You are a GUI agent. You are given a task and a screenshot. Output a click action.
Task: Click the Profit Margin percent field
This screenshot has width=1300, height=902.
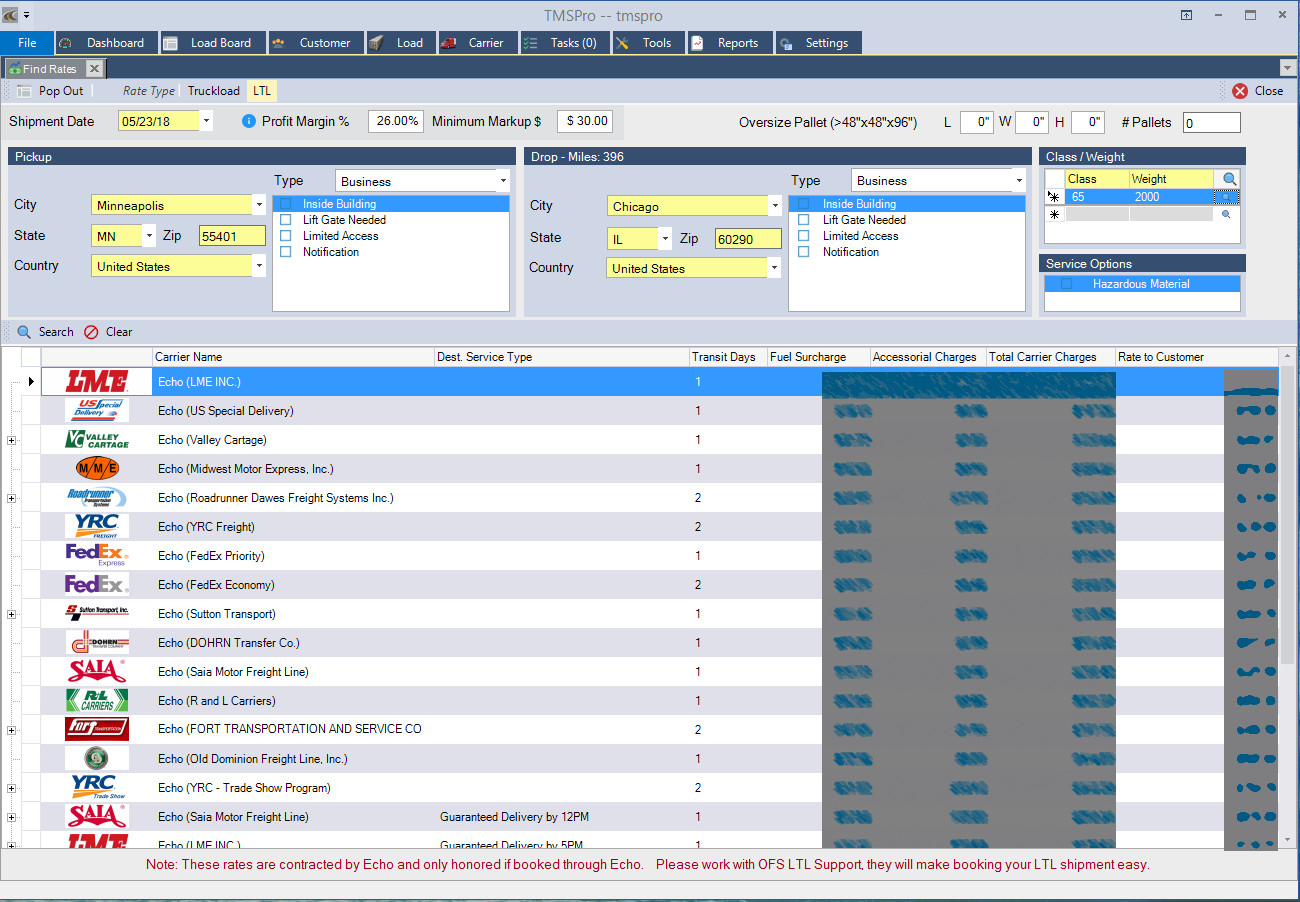pos(396,121)
